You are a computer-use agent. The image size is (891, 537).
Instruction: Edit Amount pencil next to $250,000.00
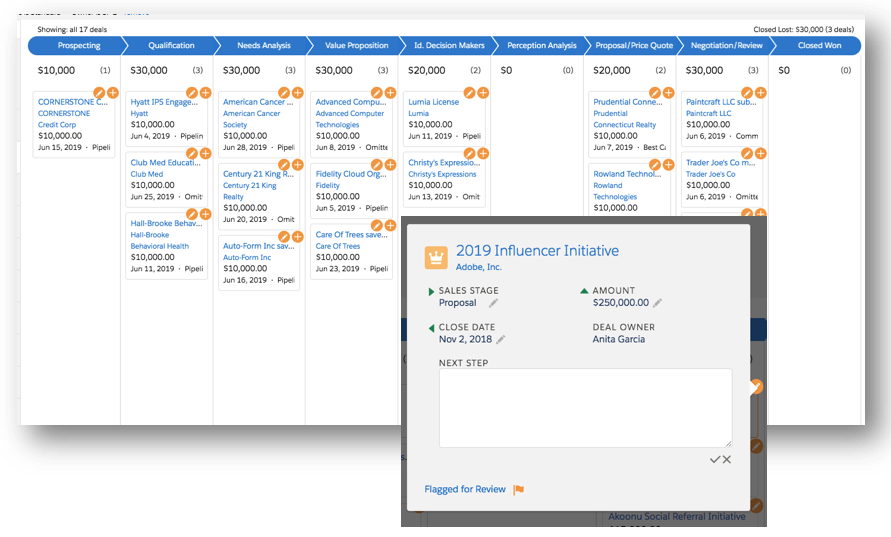coord(657,303)
